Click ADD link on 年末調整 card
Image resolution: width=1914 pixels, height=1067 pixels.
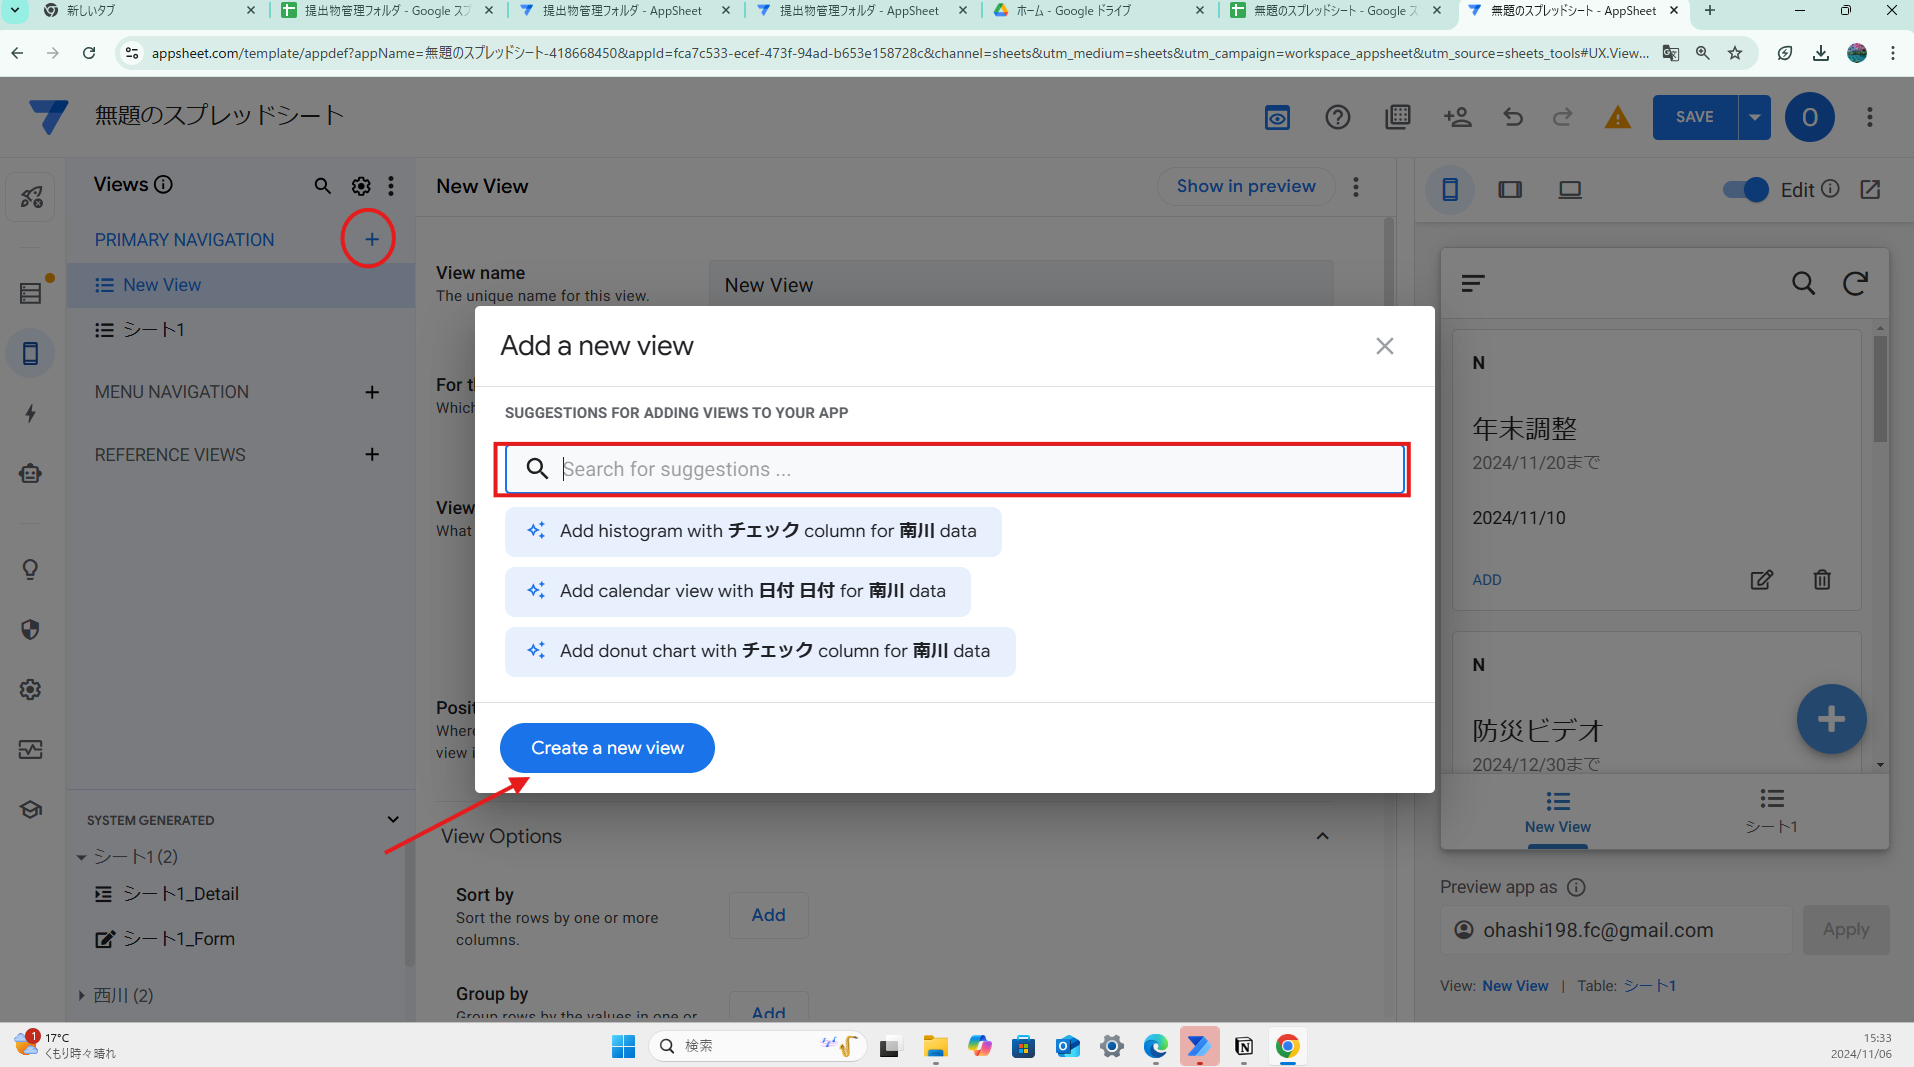(1486, 580)
